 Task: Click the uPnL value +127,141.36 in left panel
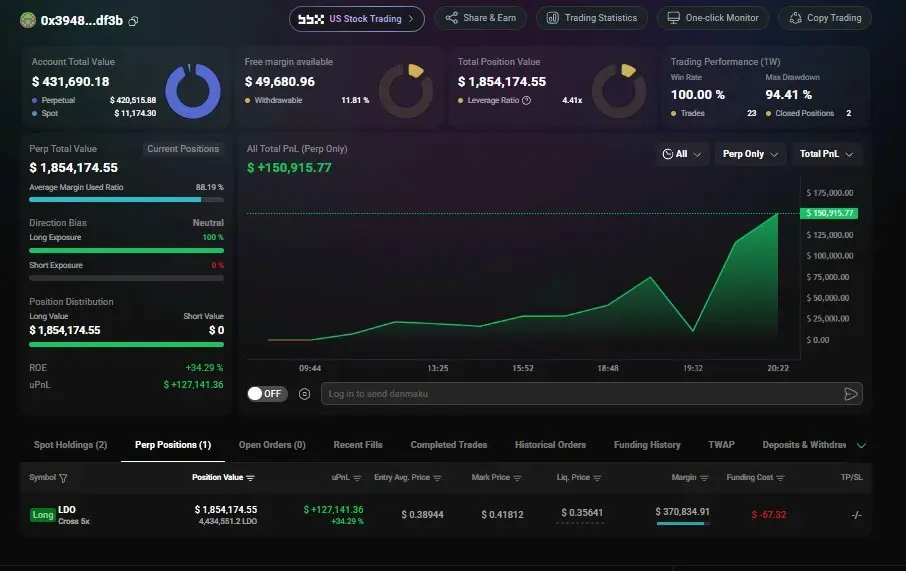(x=193, y=384)
